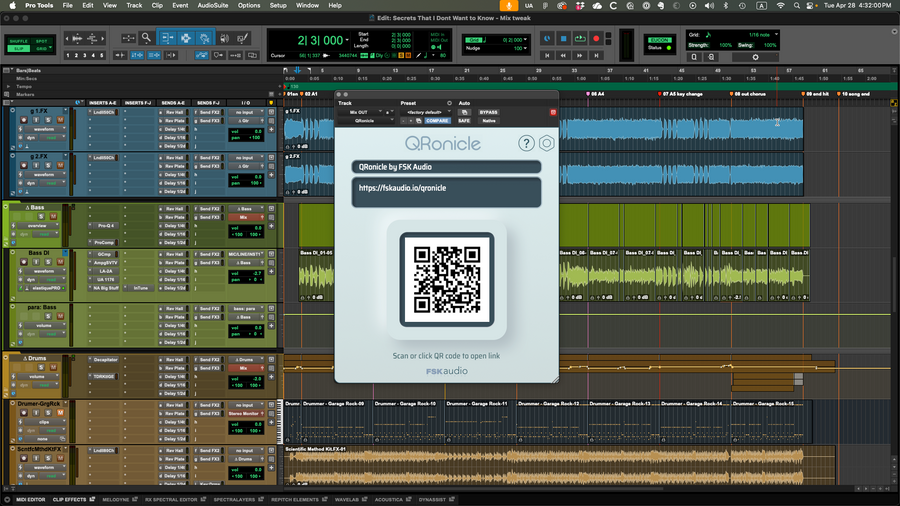The image size is (900, 506).
Task: Click the transport Record button
Action: pos(596,38)
